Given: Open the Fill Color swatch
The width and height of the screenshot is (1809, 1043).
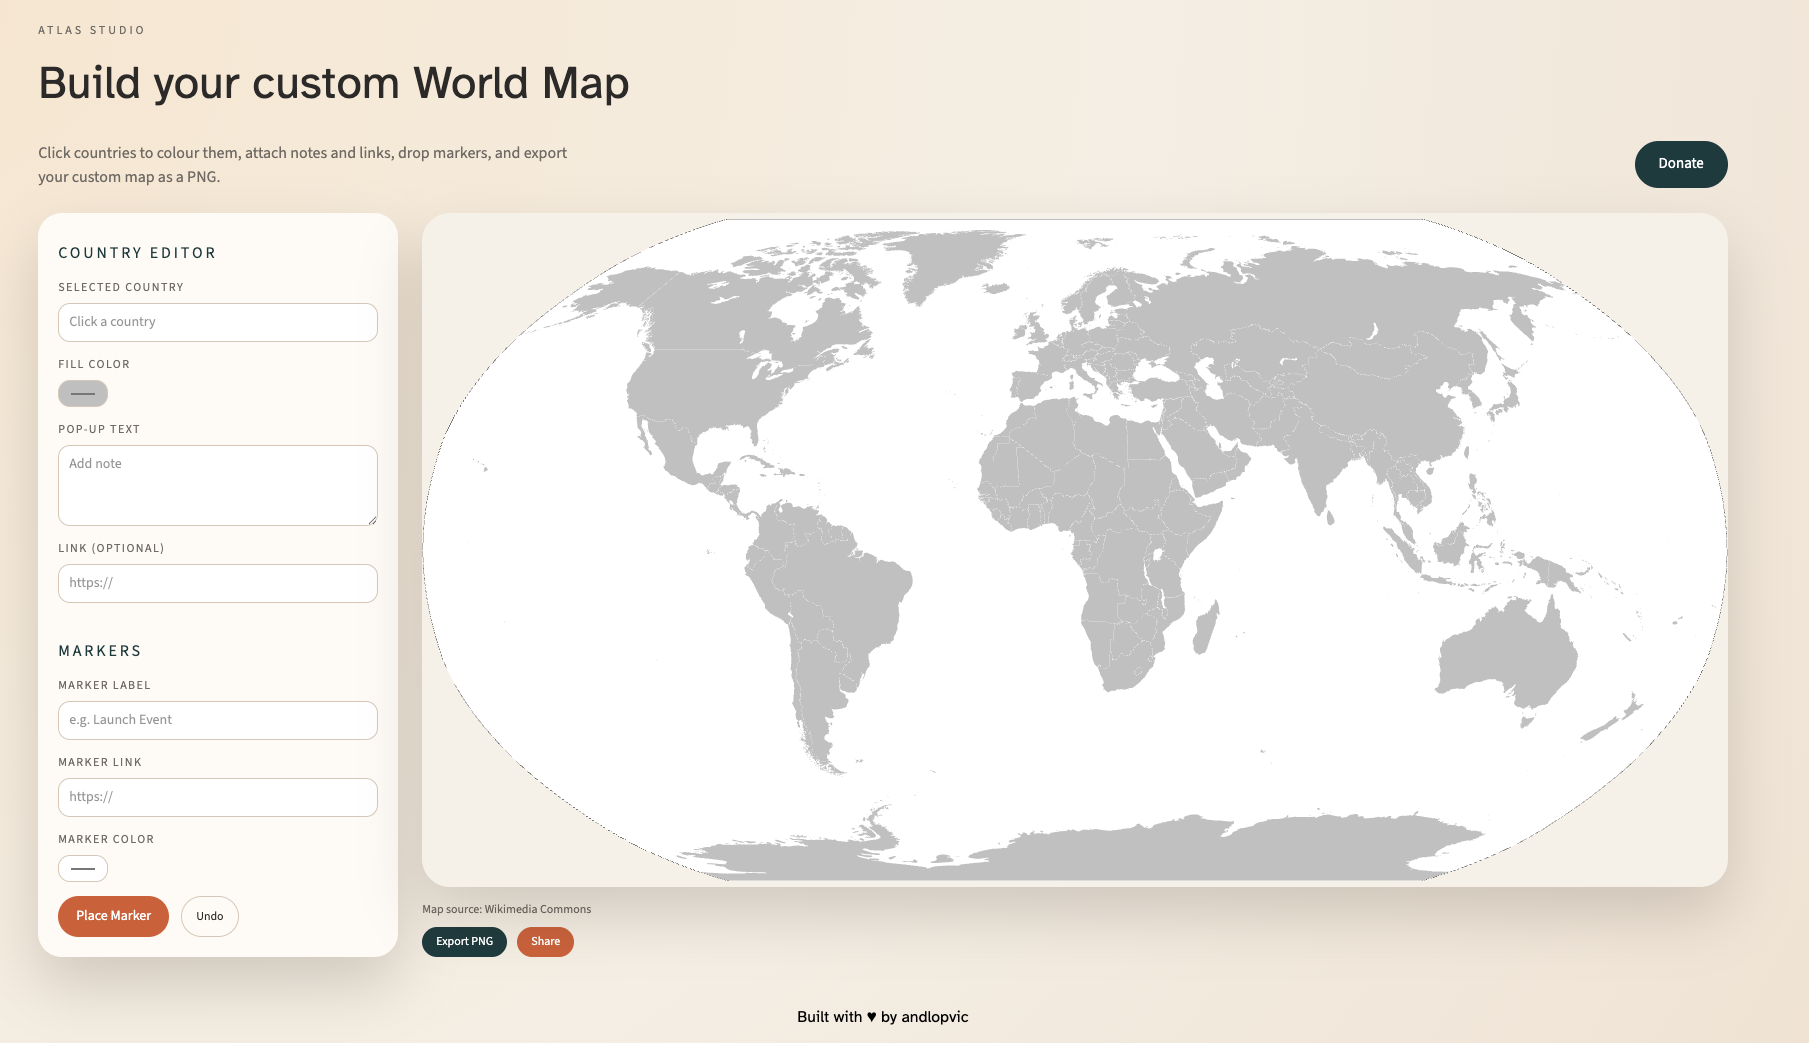Looking at the screenshot, I should pyautogui.click(x=83, y=394).
